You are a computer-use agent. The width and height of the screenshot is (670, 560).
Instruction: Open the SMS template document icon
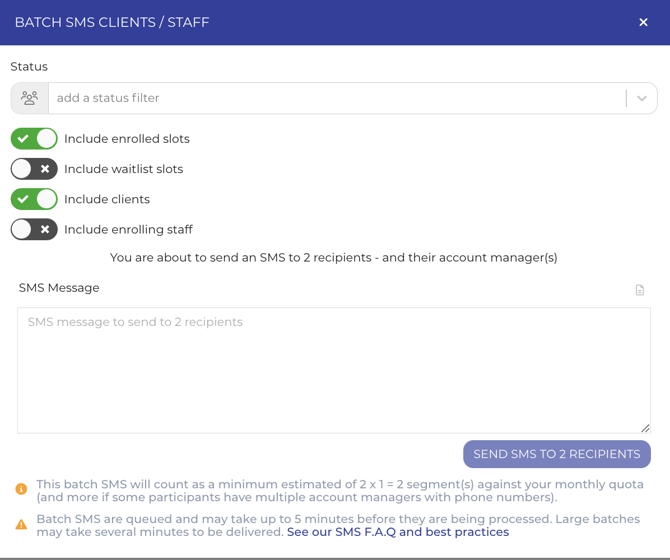(x=640, y=290)
